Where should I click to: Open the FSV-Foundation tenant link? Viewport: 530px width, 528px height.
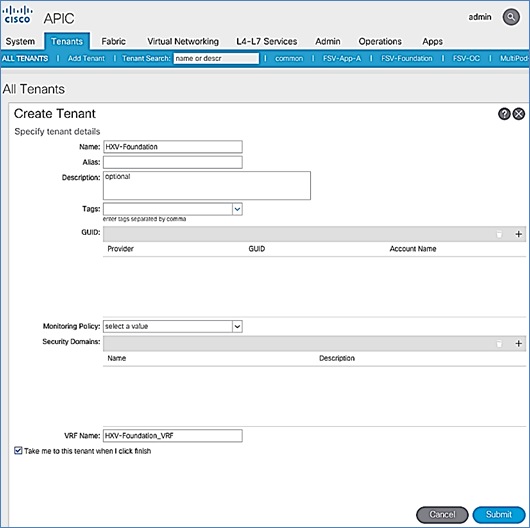point(407,58)
